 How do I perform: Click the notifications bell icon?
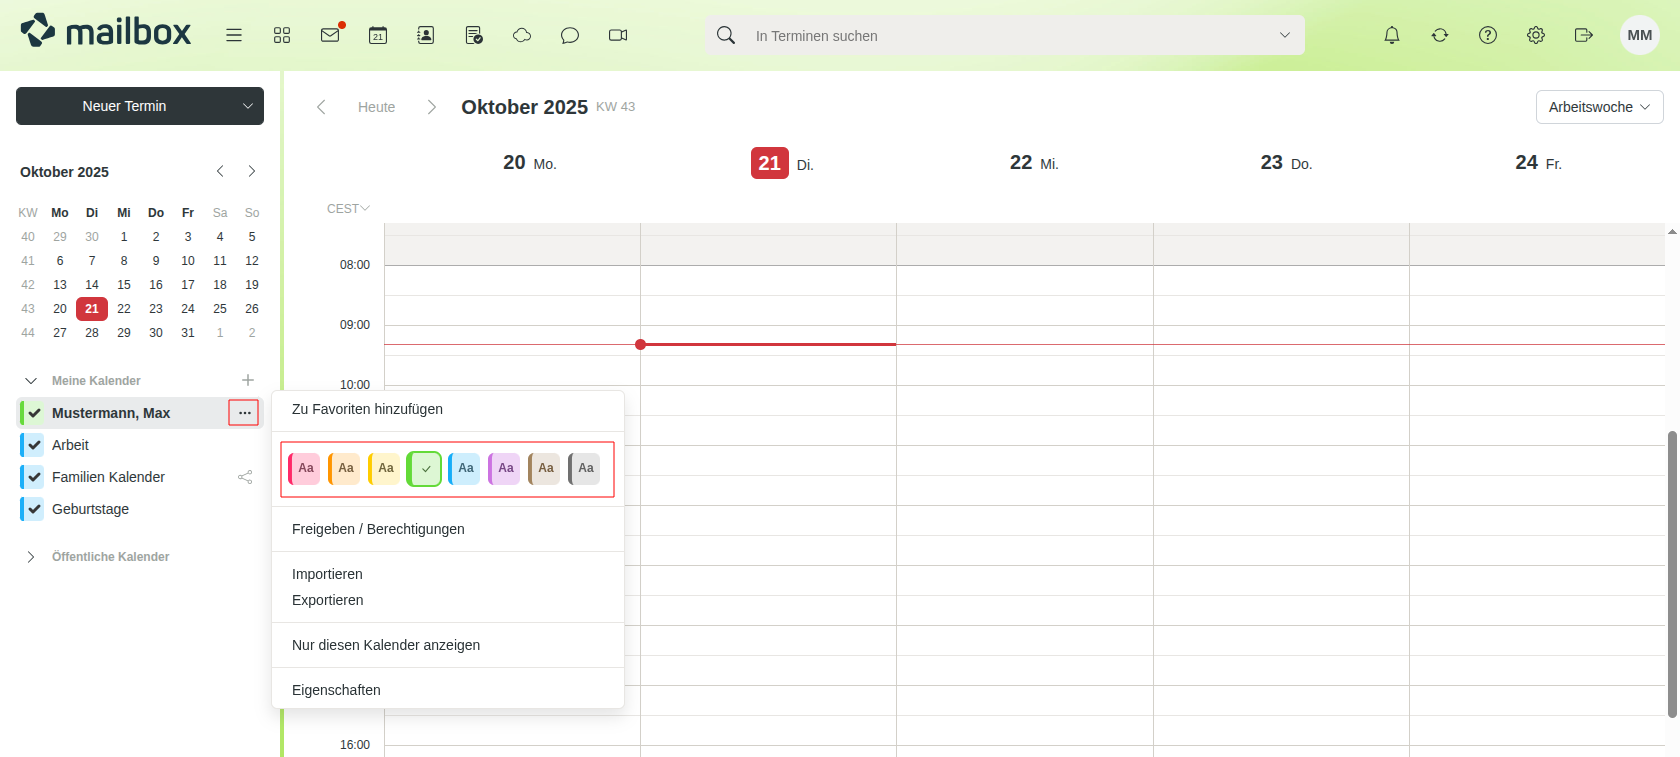[1392, 35]
